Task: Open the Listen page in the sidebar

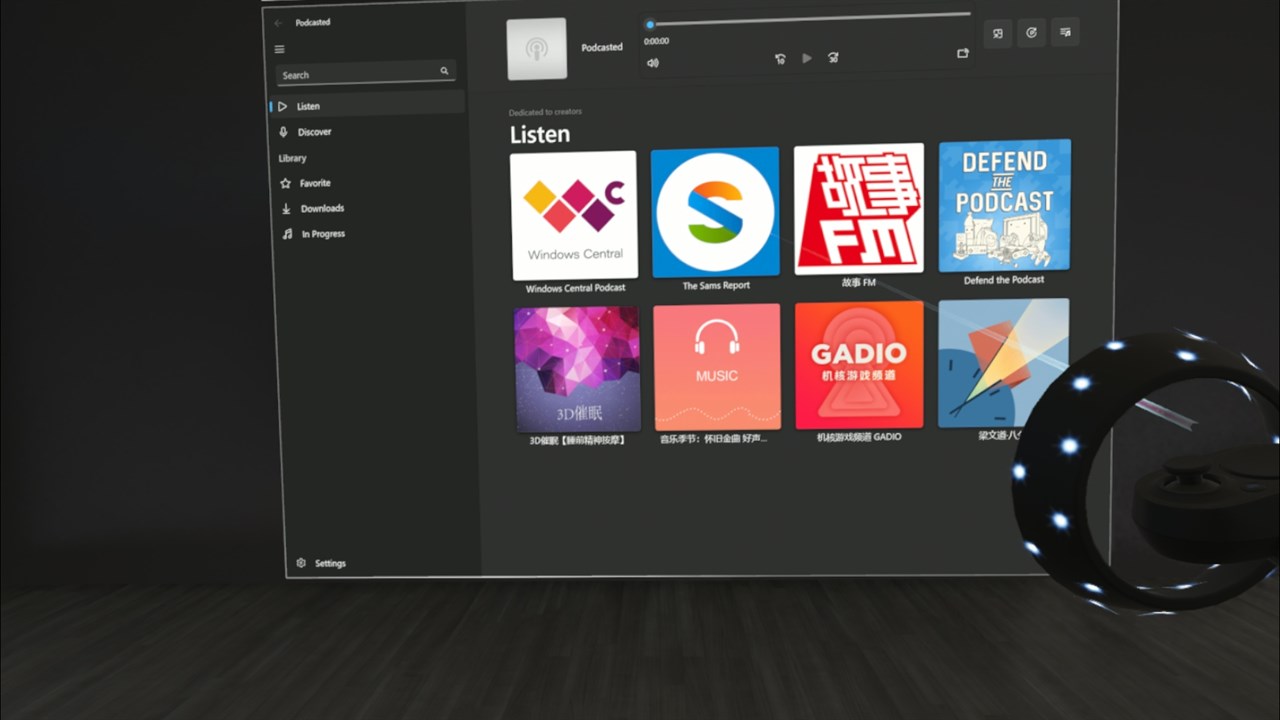Action: [367, 105]
